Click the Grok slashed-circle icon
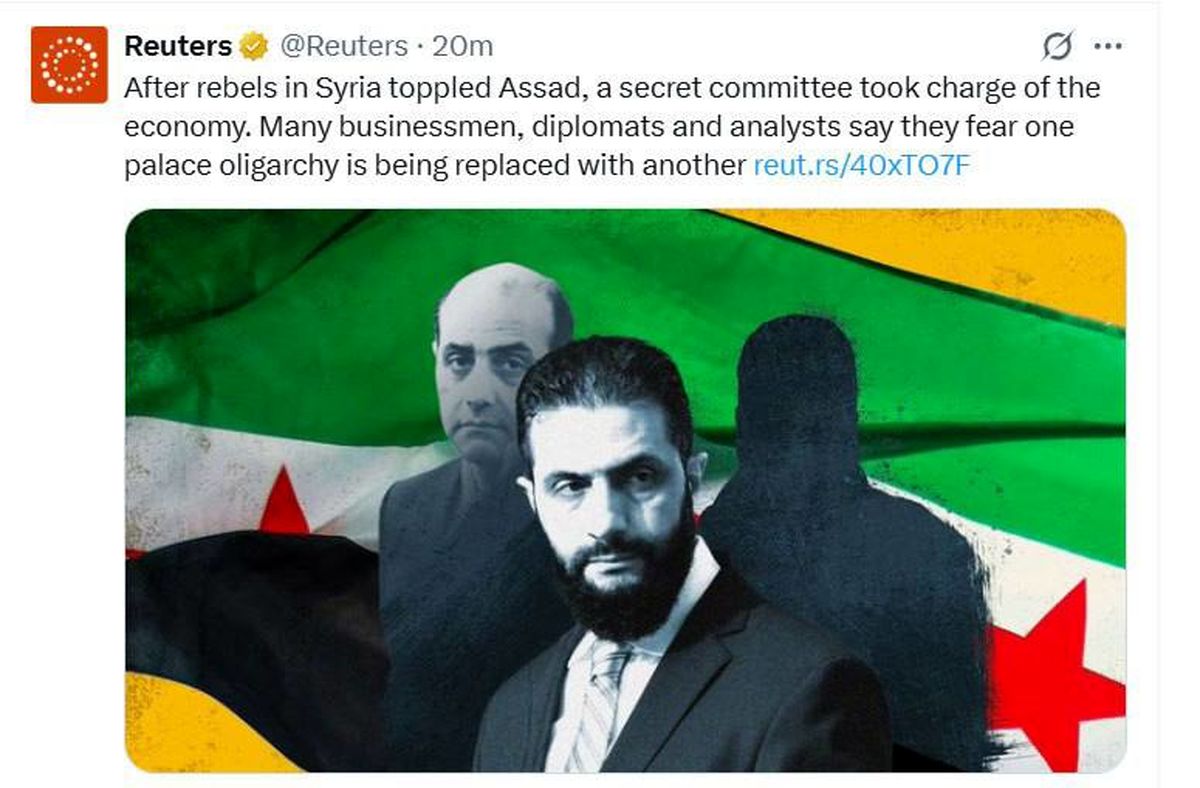The image size is (1200, 788). pos(1056,46)
